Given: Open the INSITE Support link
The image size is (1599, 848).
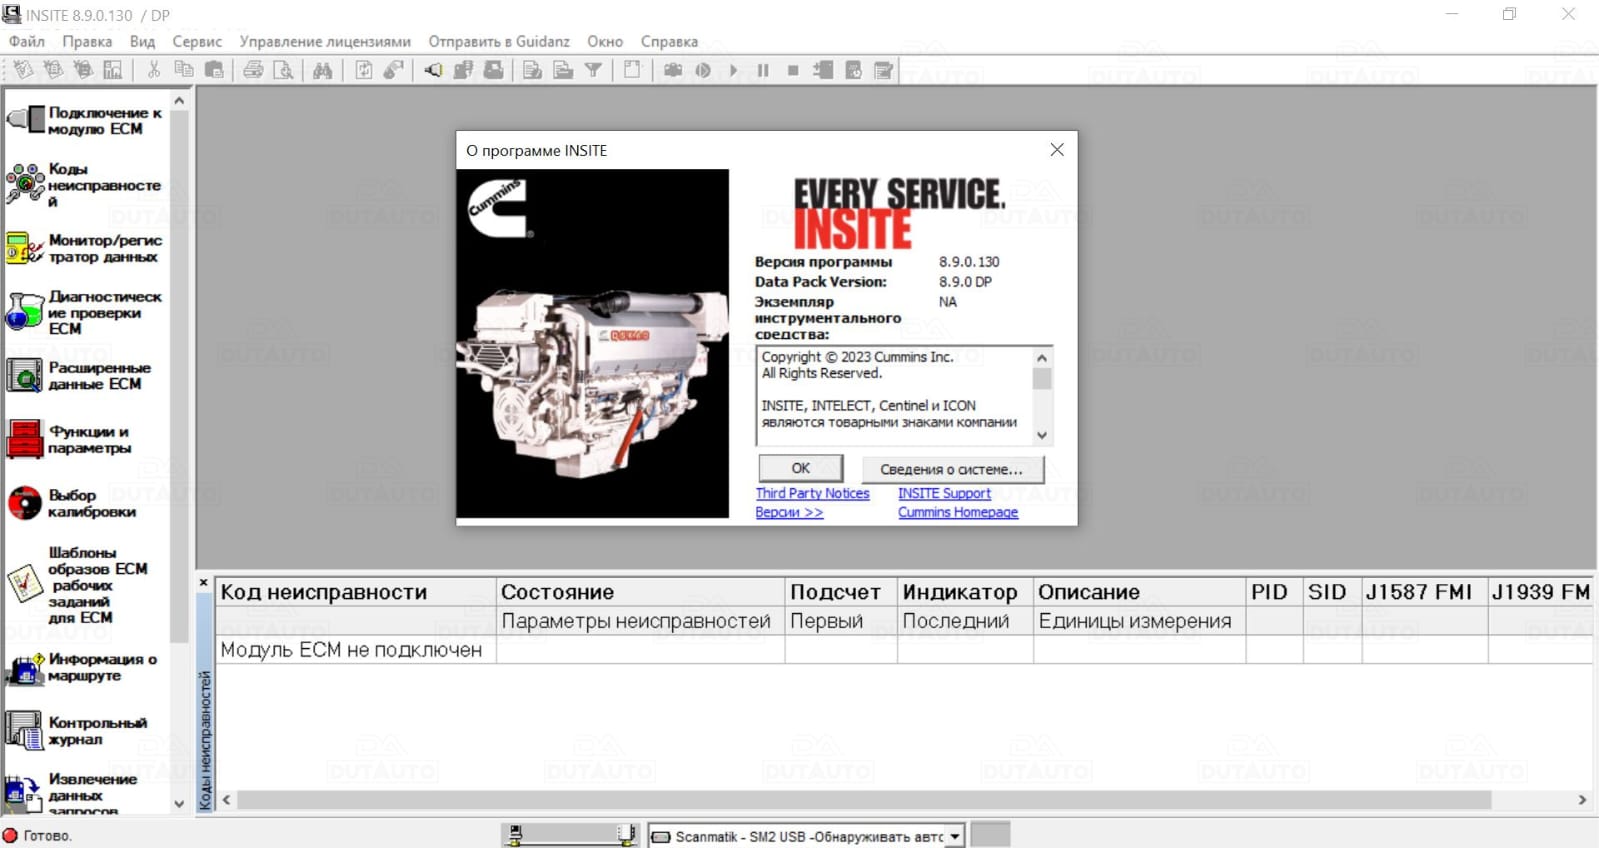Looking at the screenshot, I should pyautogui.click(x=944, y=493).
